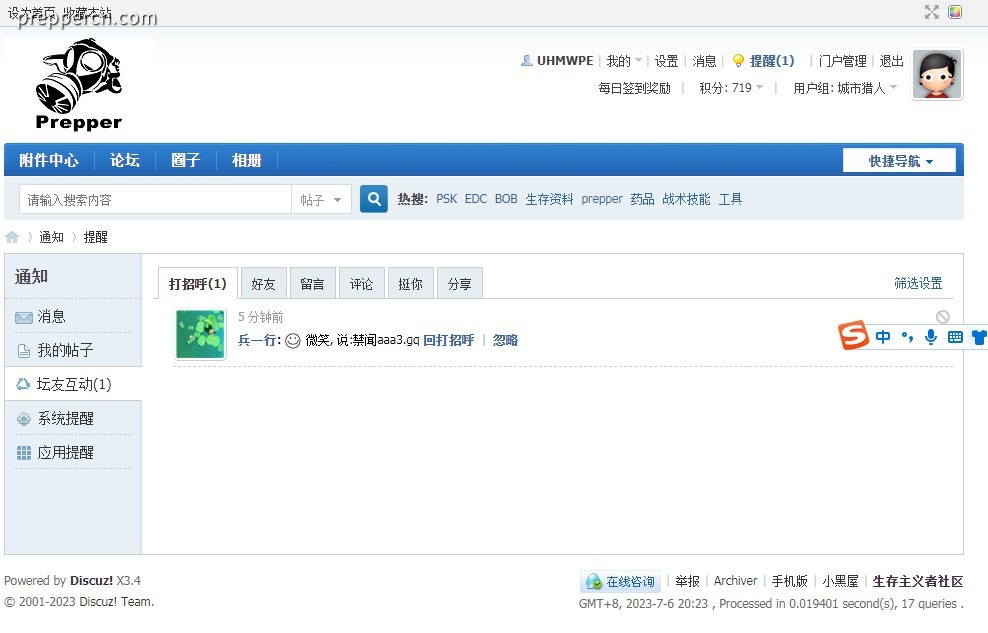
Task: Click hot search term BOB
Action: coord(506,199)
